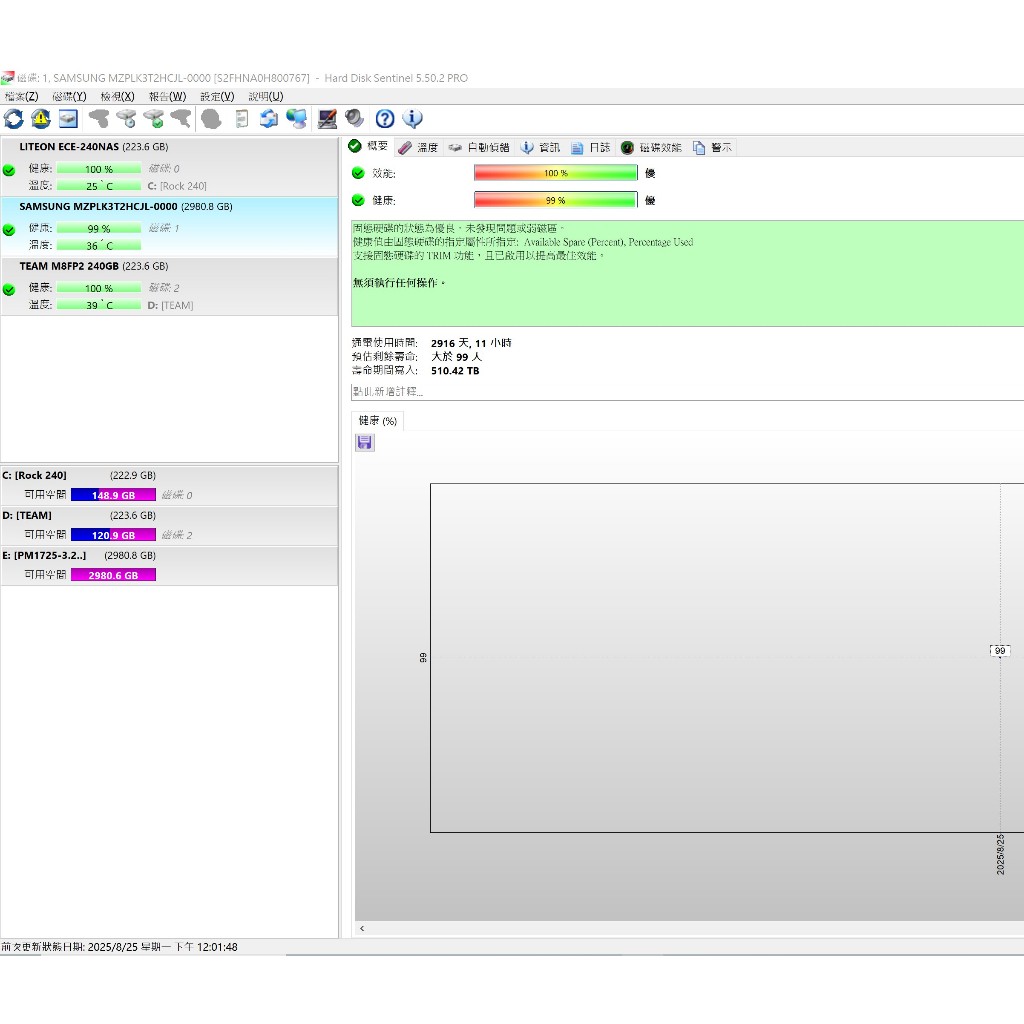Image resolution: width=1024 pixels, height=1024 pixels.
Task: Click the globe network icon in the toolbar
Action: click(297, 119)
